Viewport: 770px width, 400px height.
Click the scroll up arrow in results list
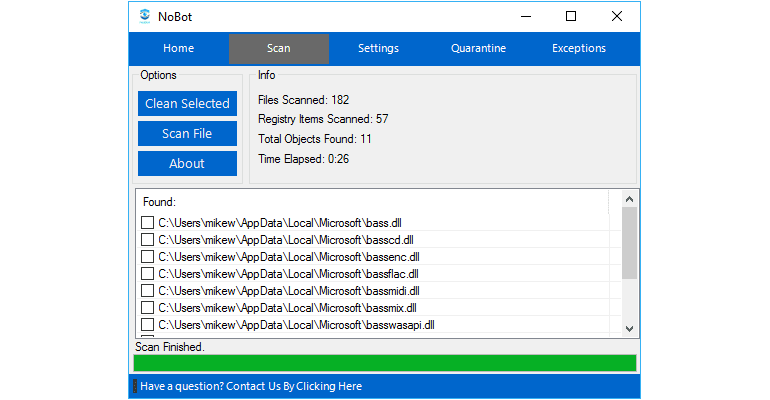(629, 199)
